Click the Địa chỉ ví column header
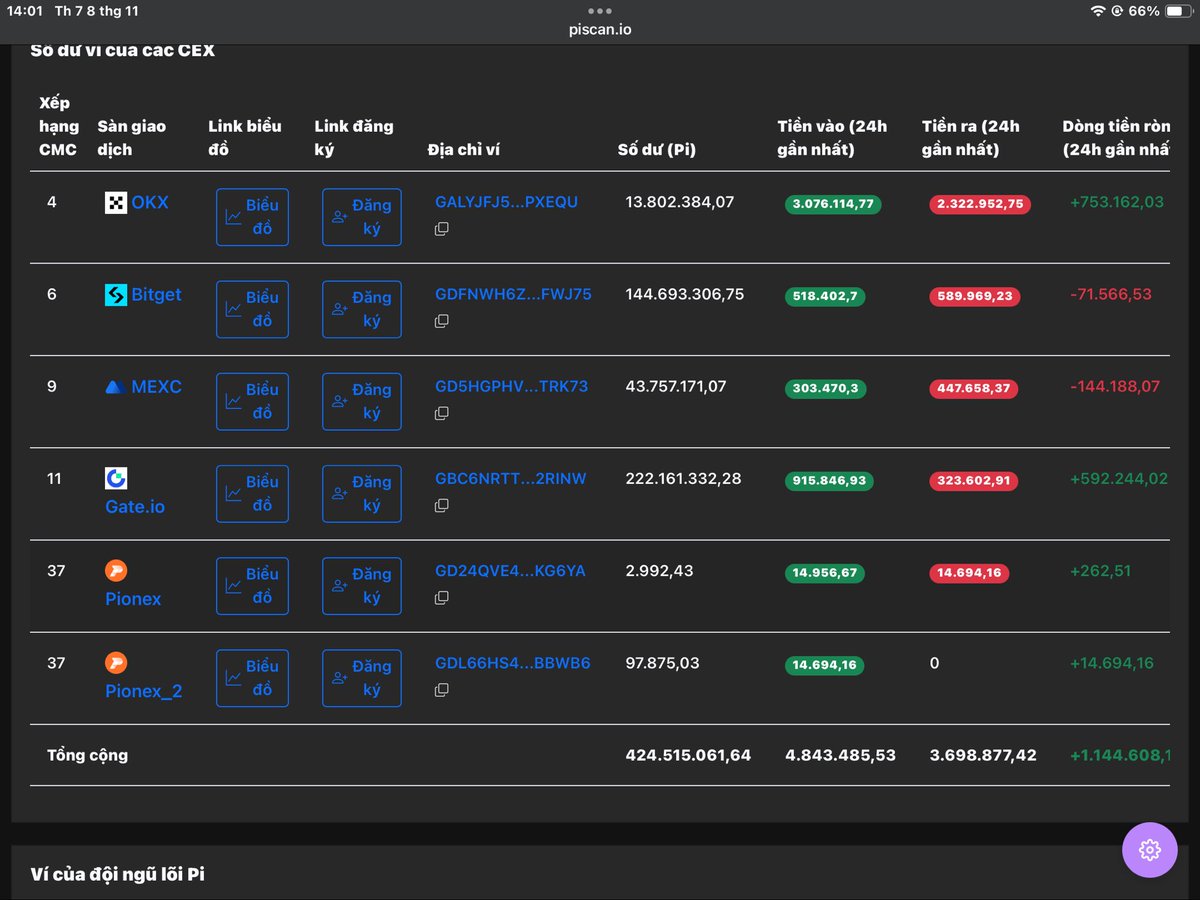 [x=463, y=150]
